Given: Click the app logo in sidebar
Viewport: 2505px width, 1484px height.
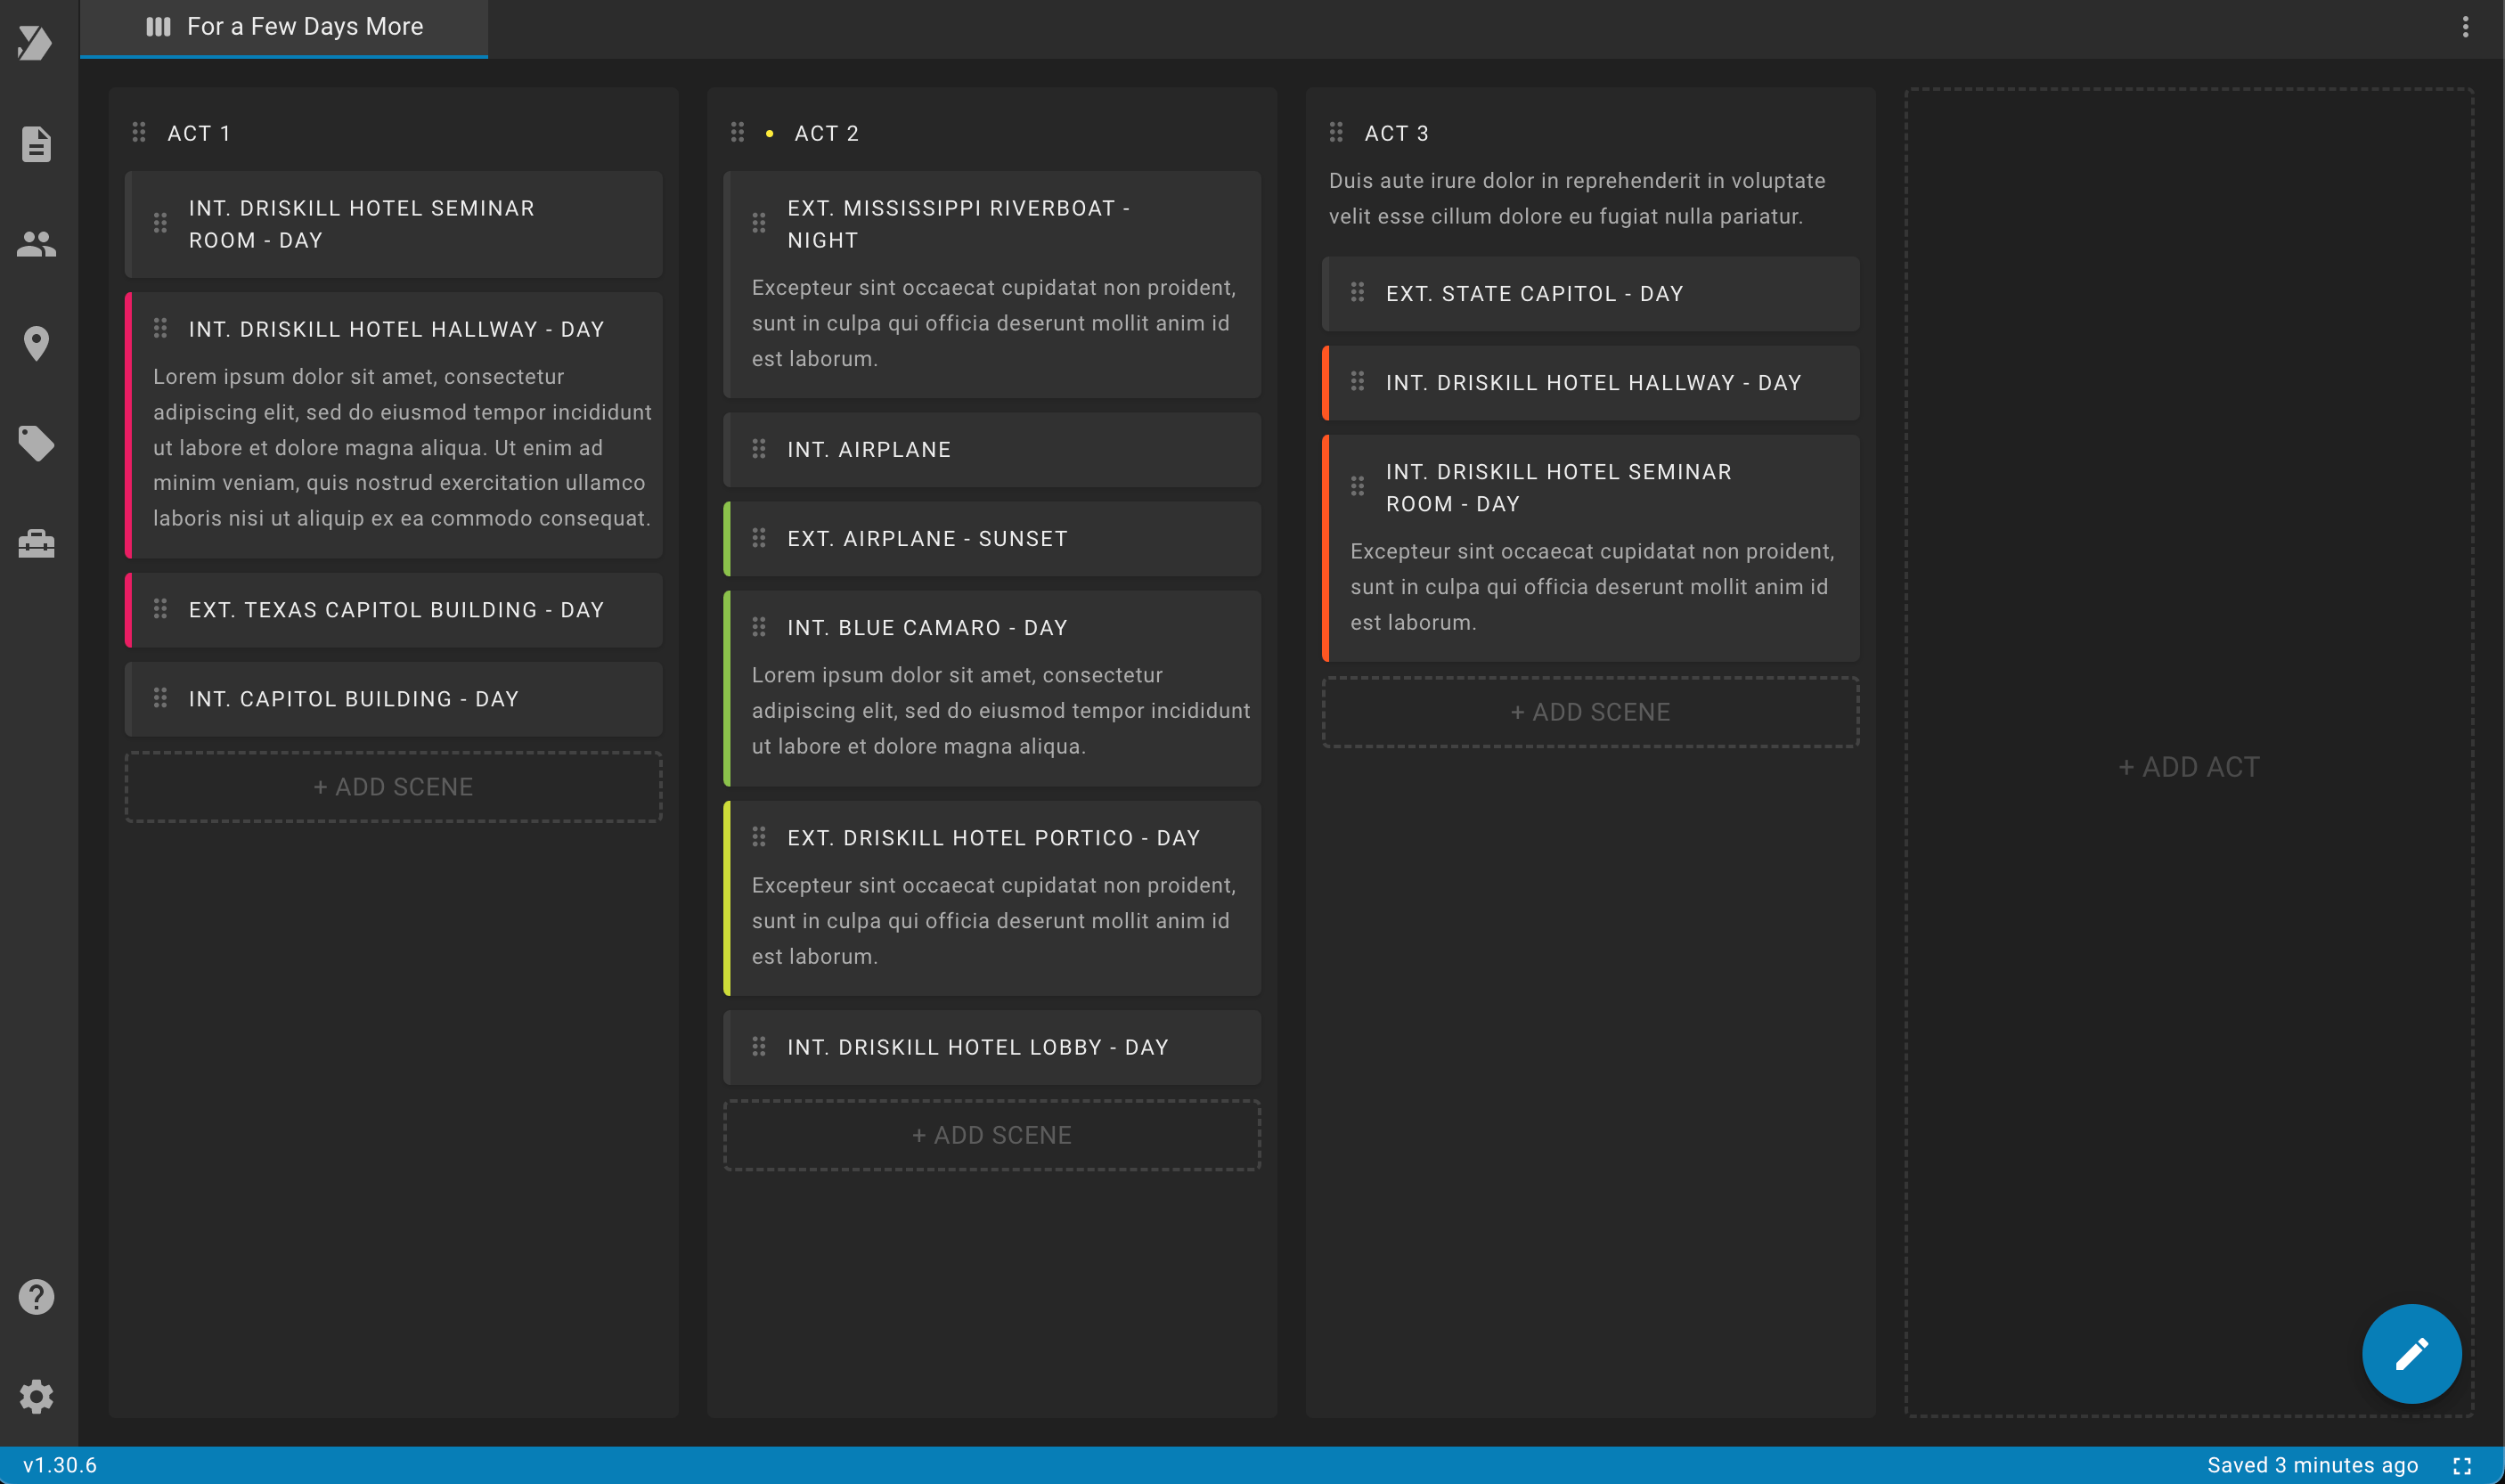Looking at the screenshot, I should (35, 42).
